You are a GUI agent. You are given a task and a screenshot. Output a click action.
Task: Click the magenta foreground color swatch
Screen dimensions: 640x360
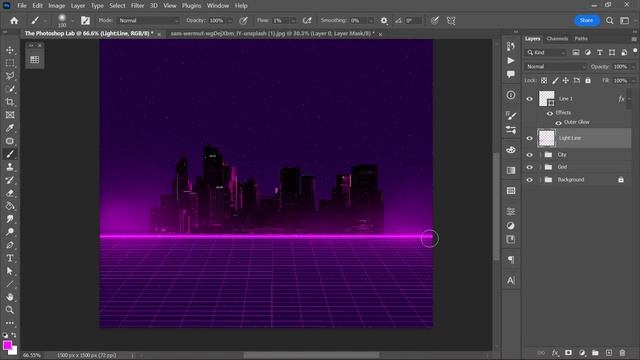click(x=7, y=345)
